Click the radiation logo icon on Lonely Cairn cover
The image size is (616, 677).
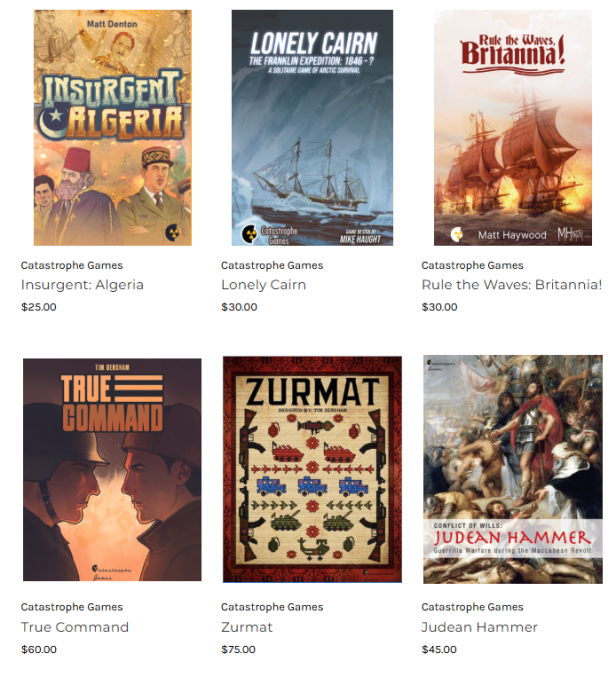coord(249,234)
